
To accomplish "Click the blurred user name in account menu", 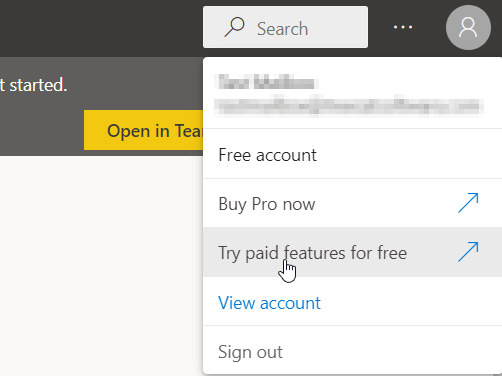I will coord(266,82).
